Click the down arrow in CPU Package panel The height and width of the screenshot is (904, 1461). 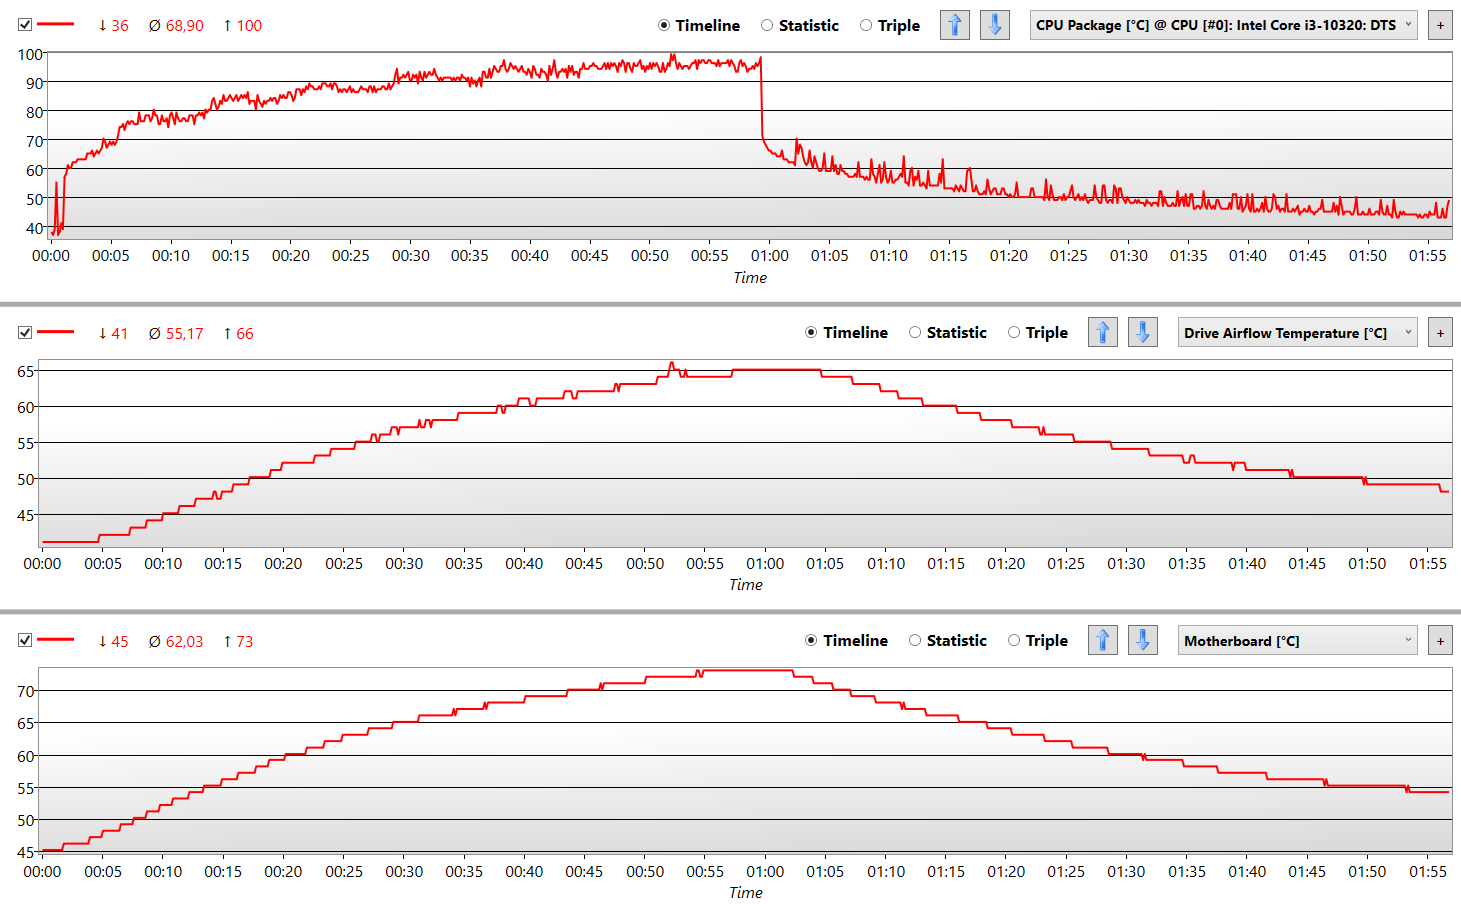[994, 25]
